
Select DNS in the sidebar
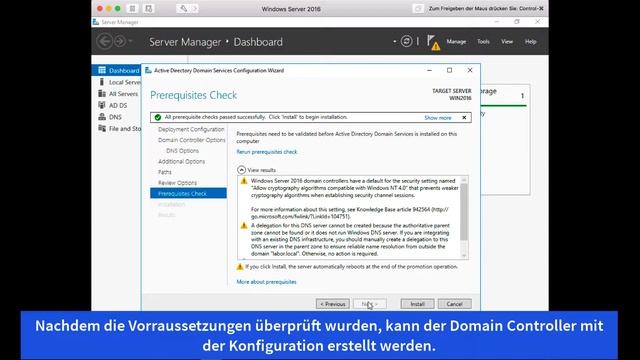click(x=116, y=117)
